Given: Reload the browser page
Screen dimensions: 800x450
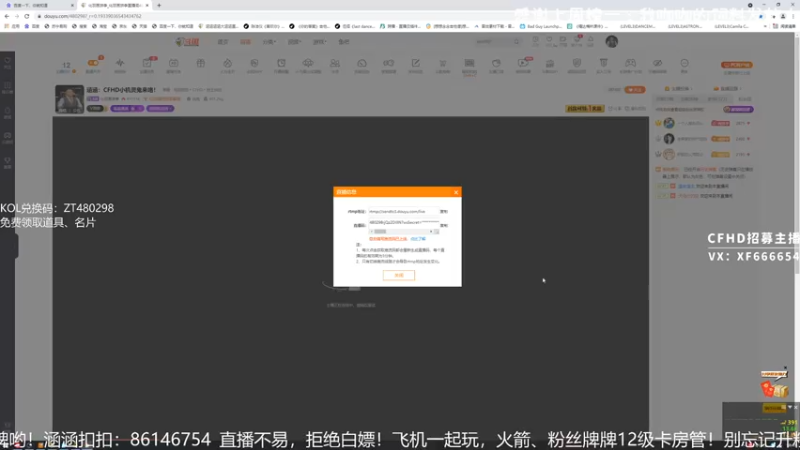Looking at the screenshot, I should click(x=27, y=16).
